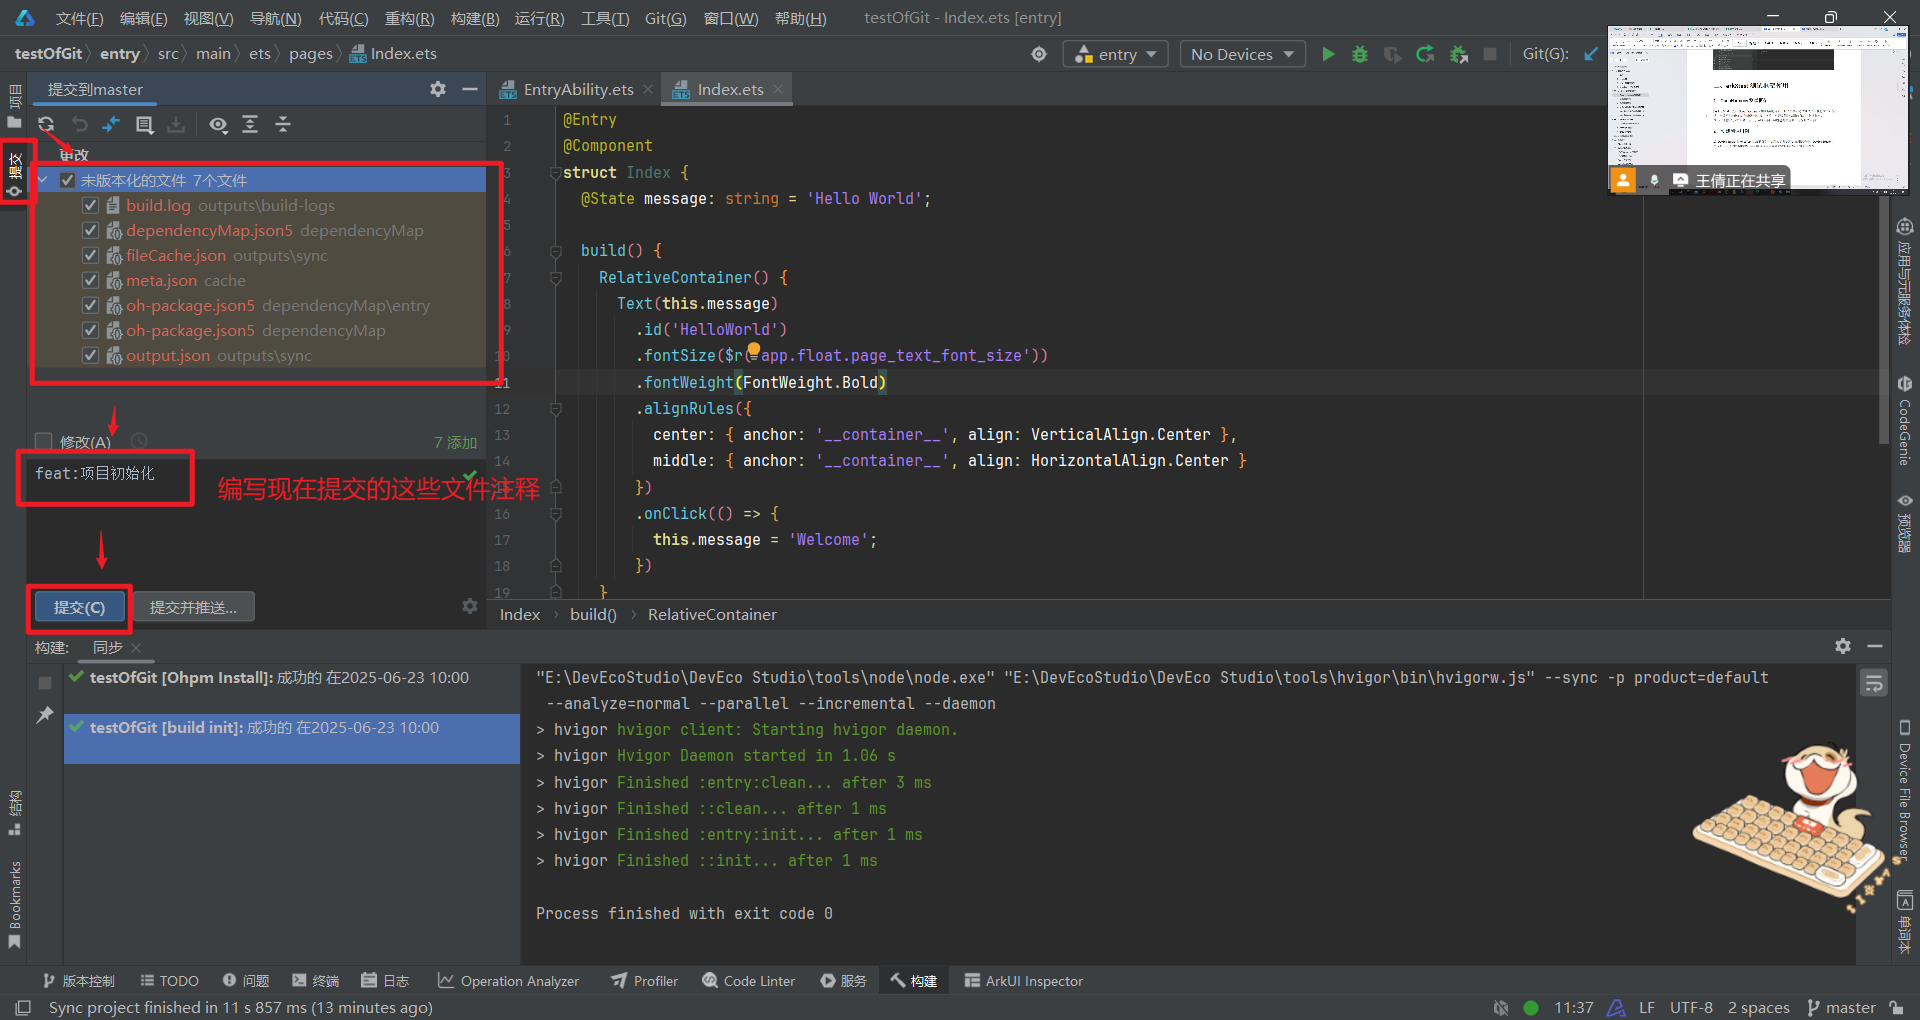Uncheck oh-package.json5 dependencyMap checkbox

(x=90, y=330)
